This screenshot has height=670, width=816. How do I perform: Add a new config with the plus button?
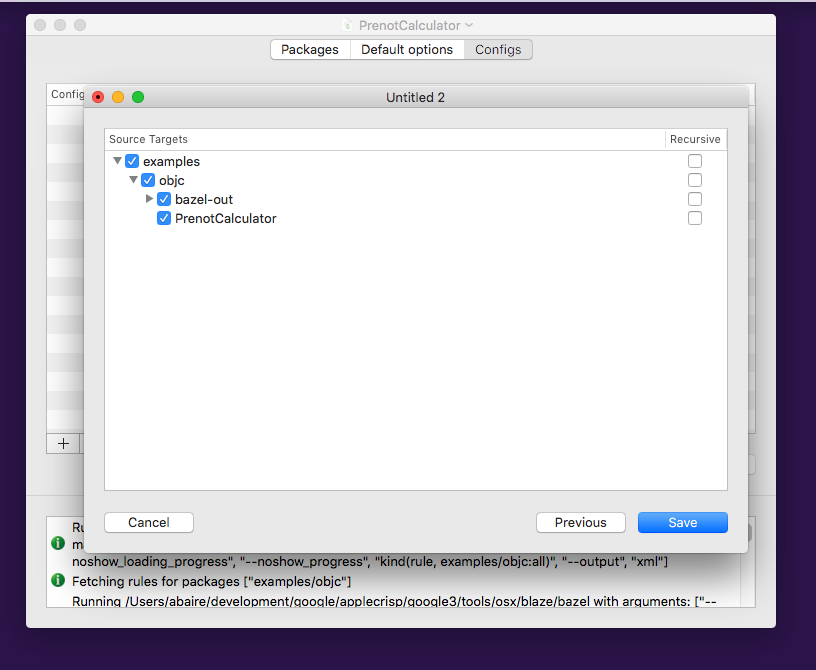(63, 444)
